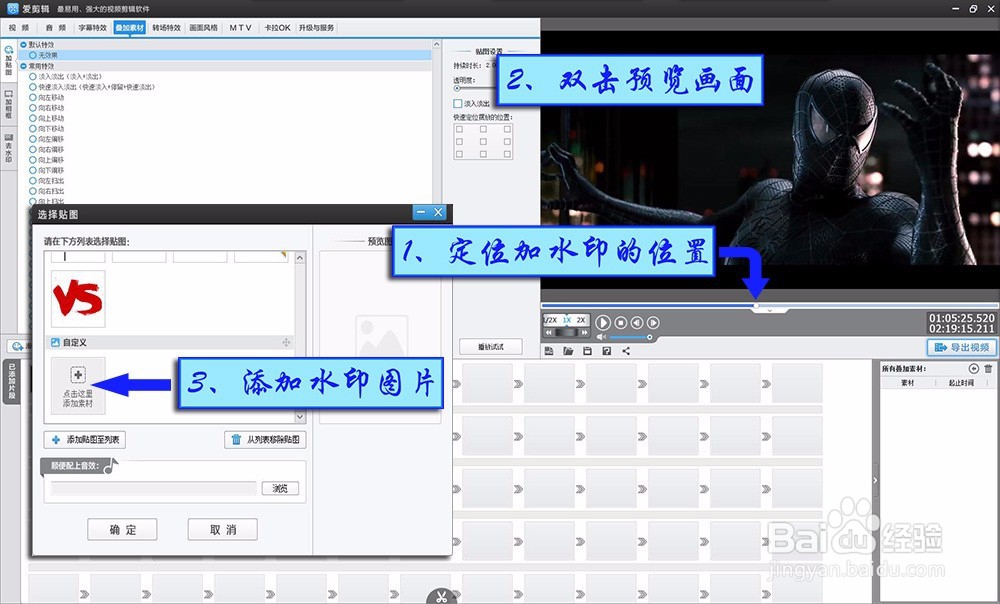This screenshot has width=1000, height=604.
Task: Stop the video preview
Action: point(621,323)
